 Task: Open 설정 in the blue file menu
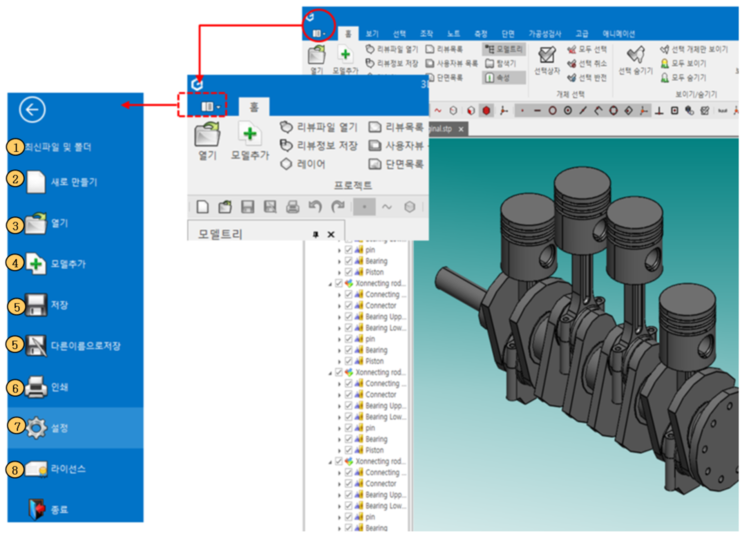coord(76,428)
